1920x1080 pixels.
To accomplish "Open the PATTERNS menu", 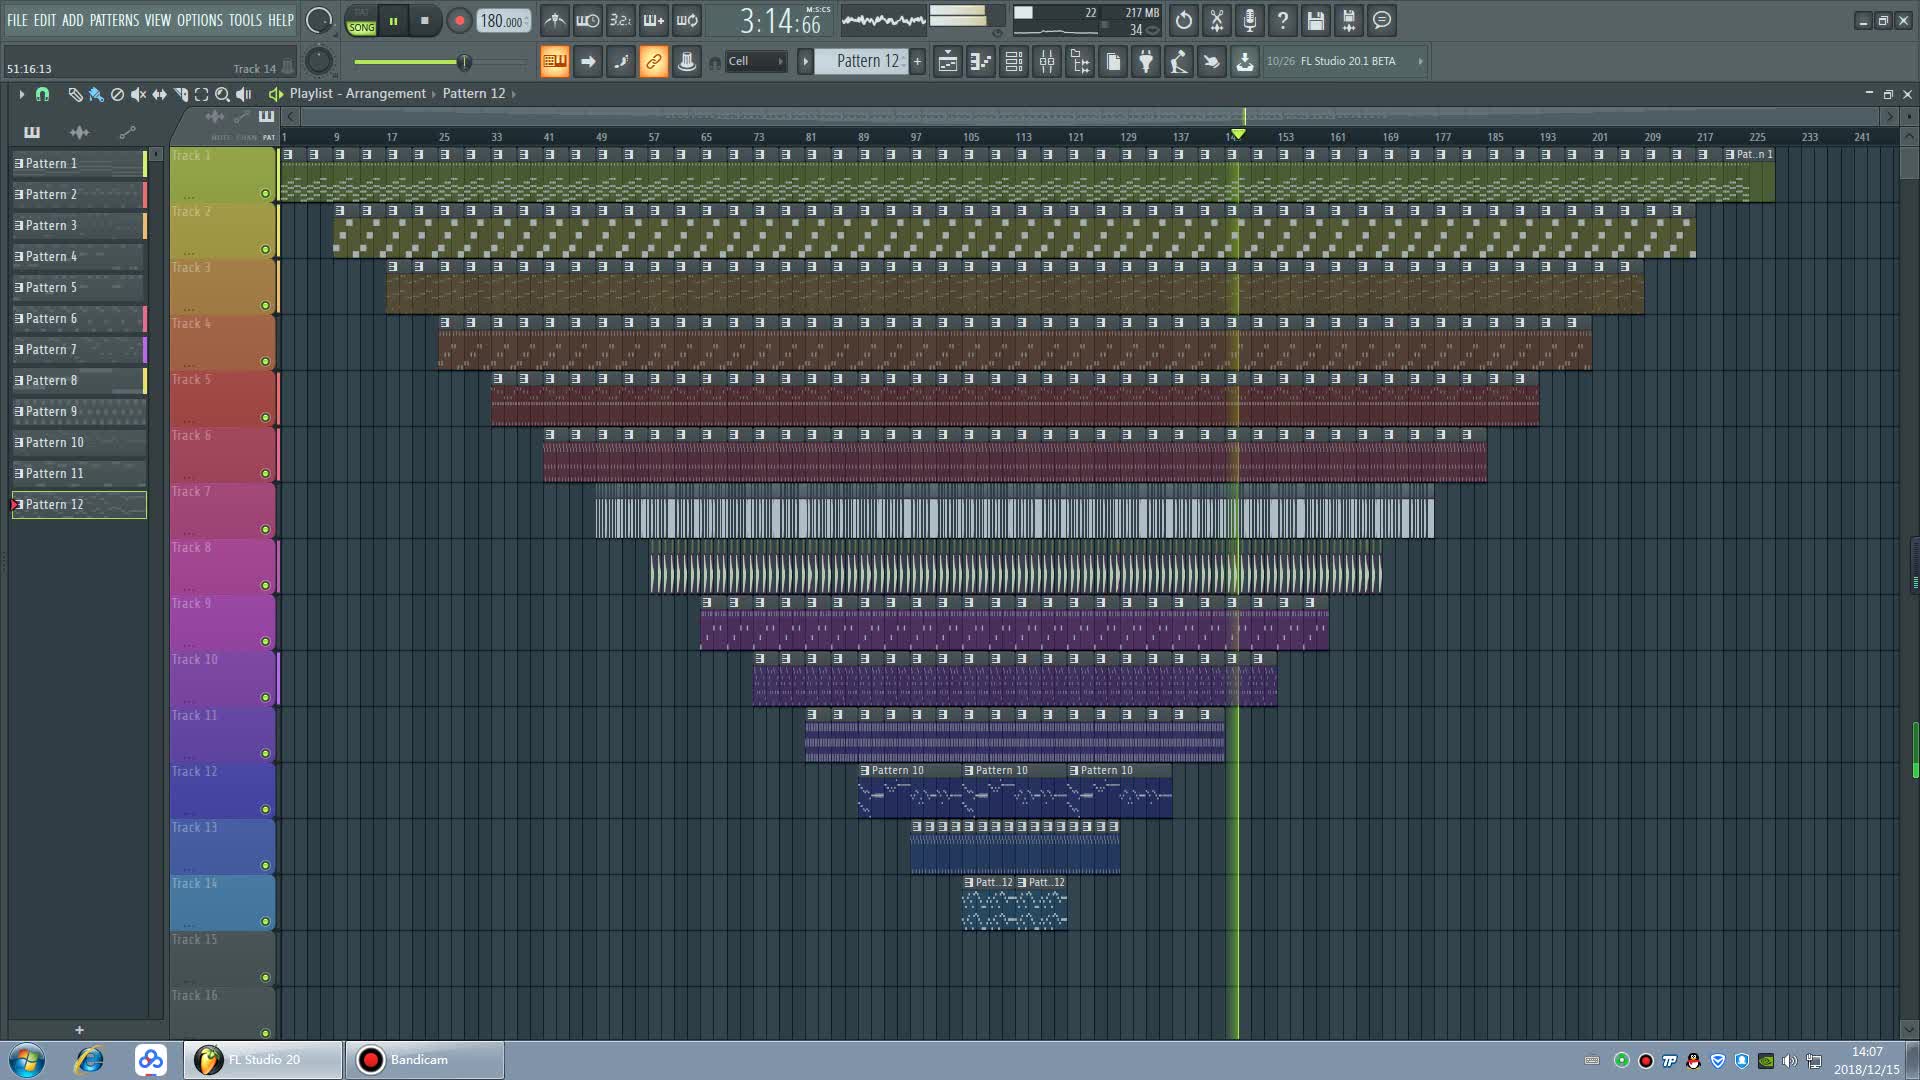I will tap(114, 20).
